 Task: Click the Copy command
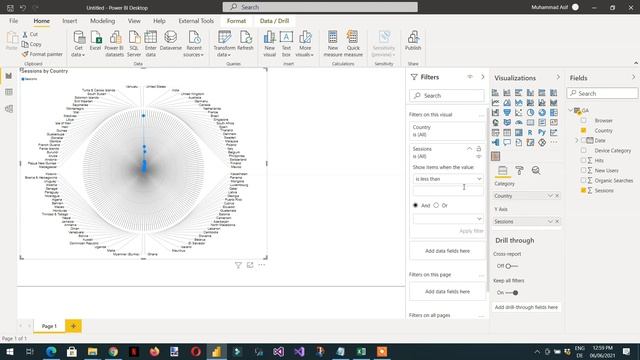[x=32, y=44]
